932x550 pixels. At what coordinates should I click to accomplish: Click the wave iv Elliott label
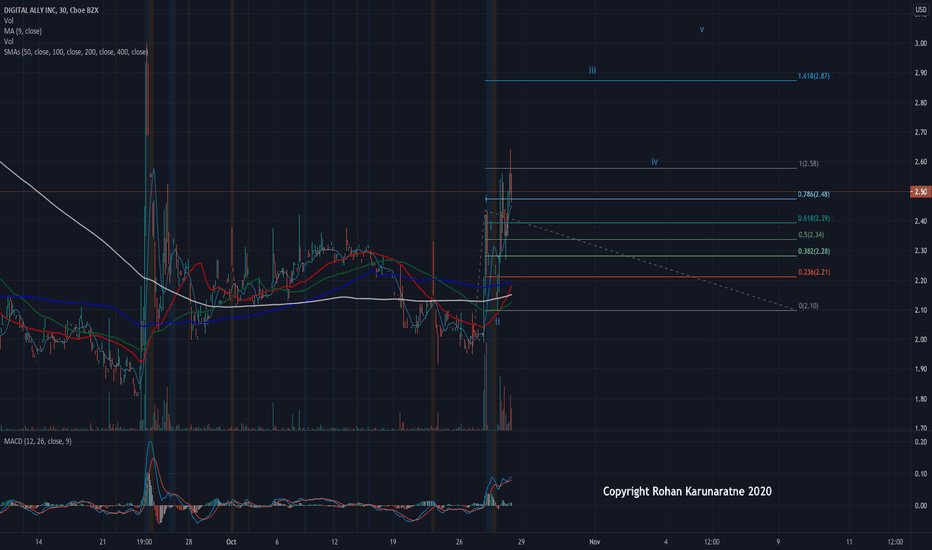pyautogui.click(x=654, y=161)
